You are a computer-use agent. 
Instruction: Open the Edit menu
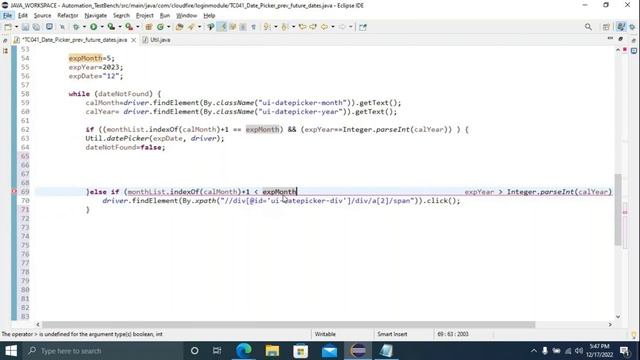tap(23, 16)
